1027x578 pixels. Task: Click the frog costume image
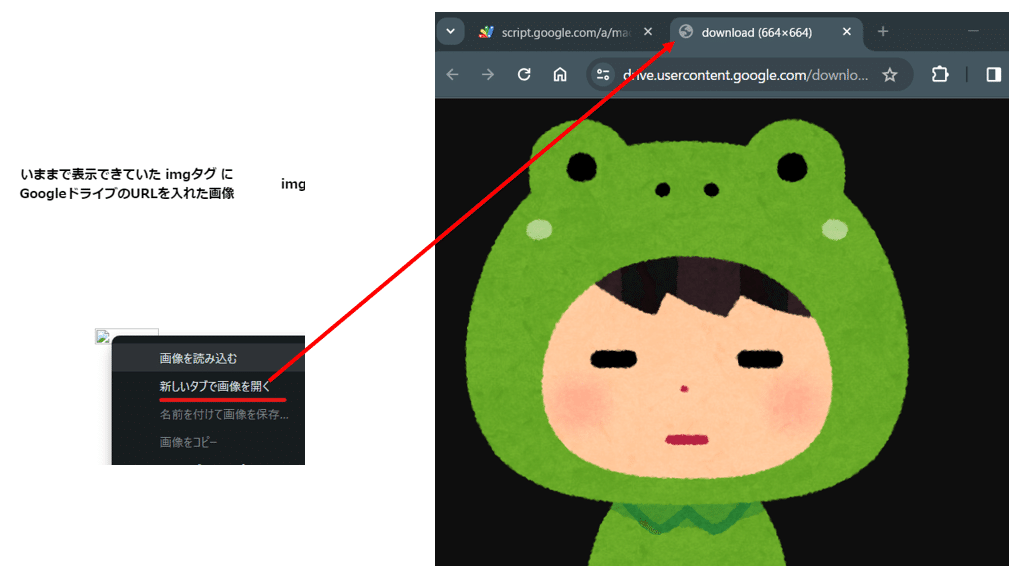[x=686, y=341]
